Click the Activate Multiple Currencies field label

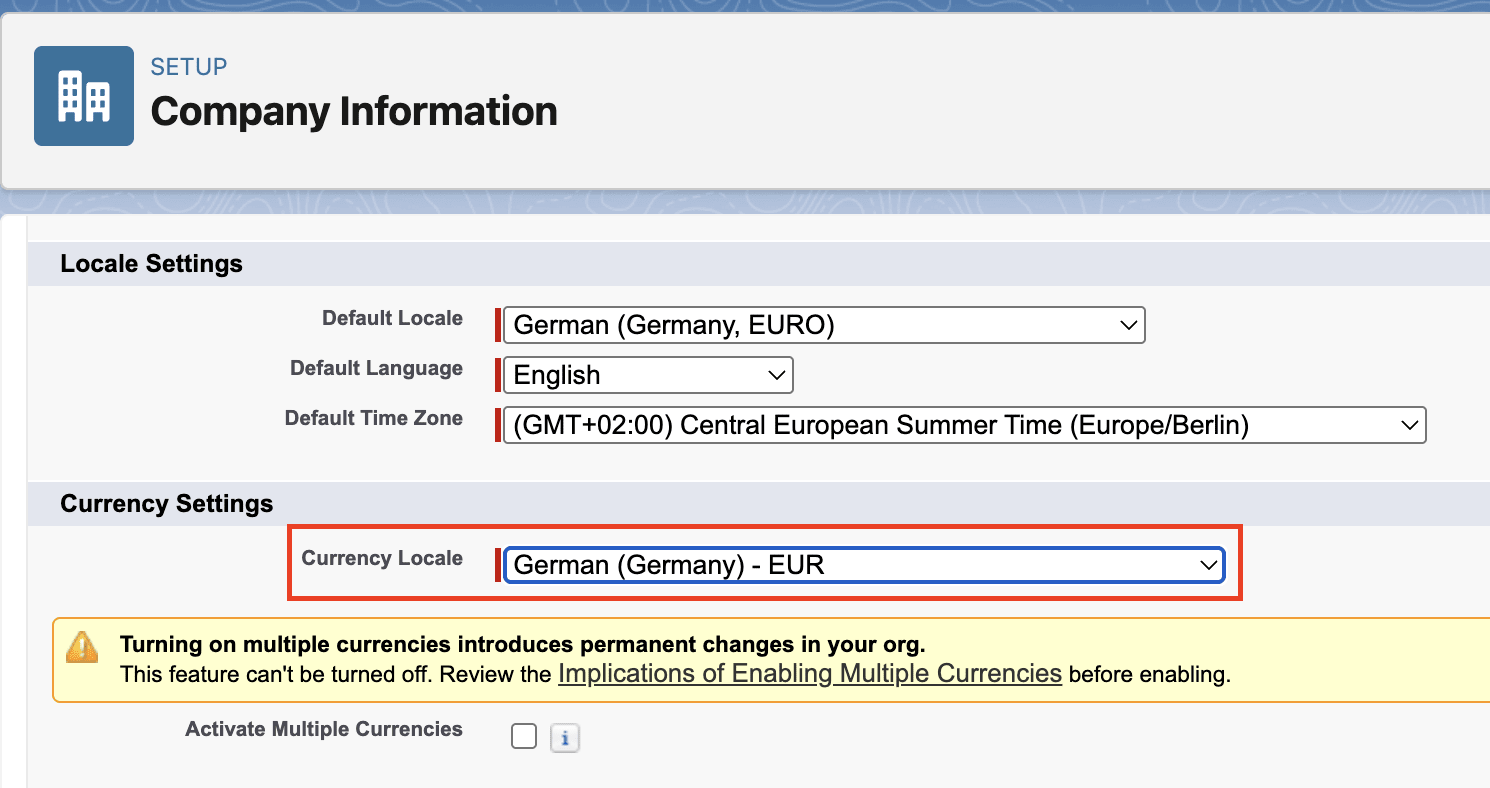323,729
